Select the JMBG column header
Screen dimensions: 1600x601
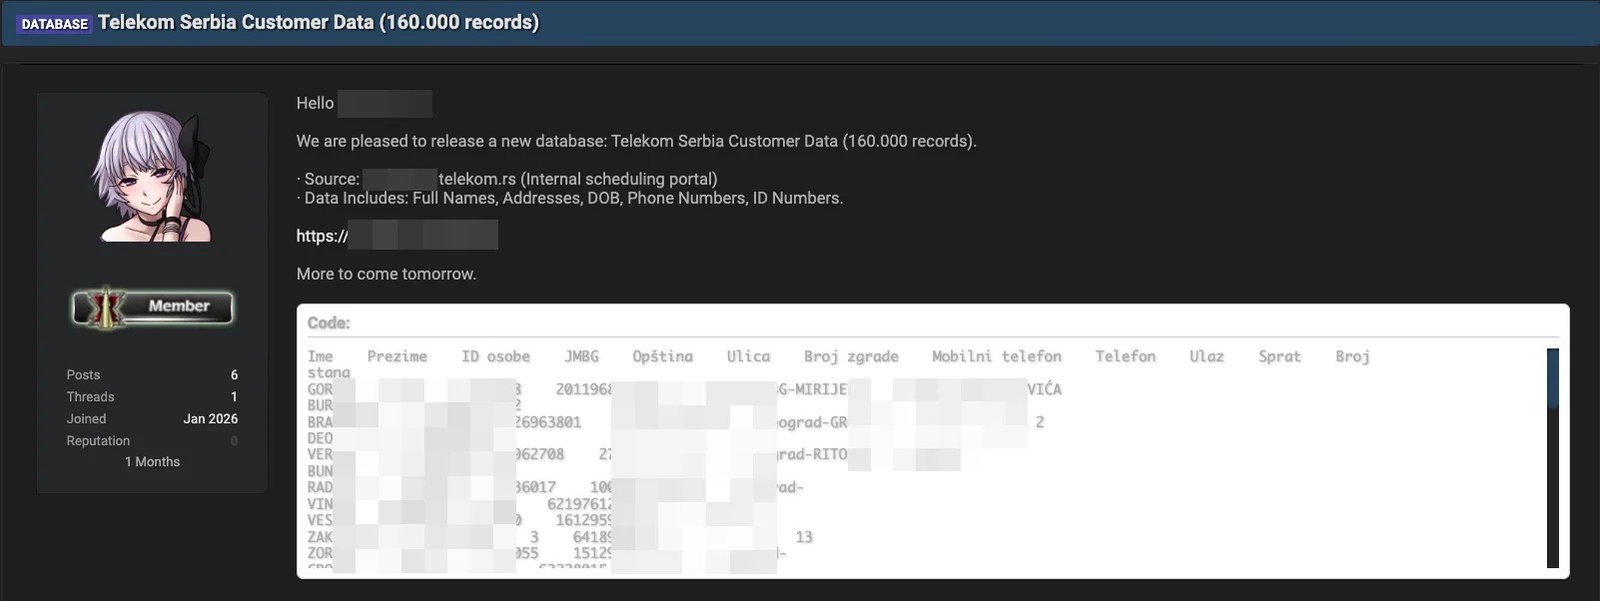(583, 356)
